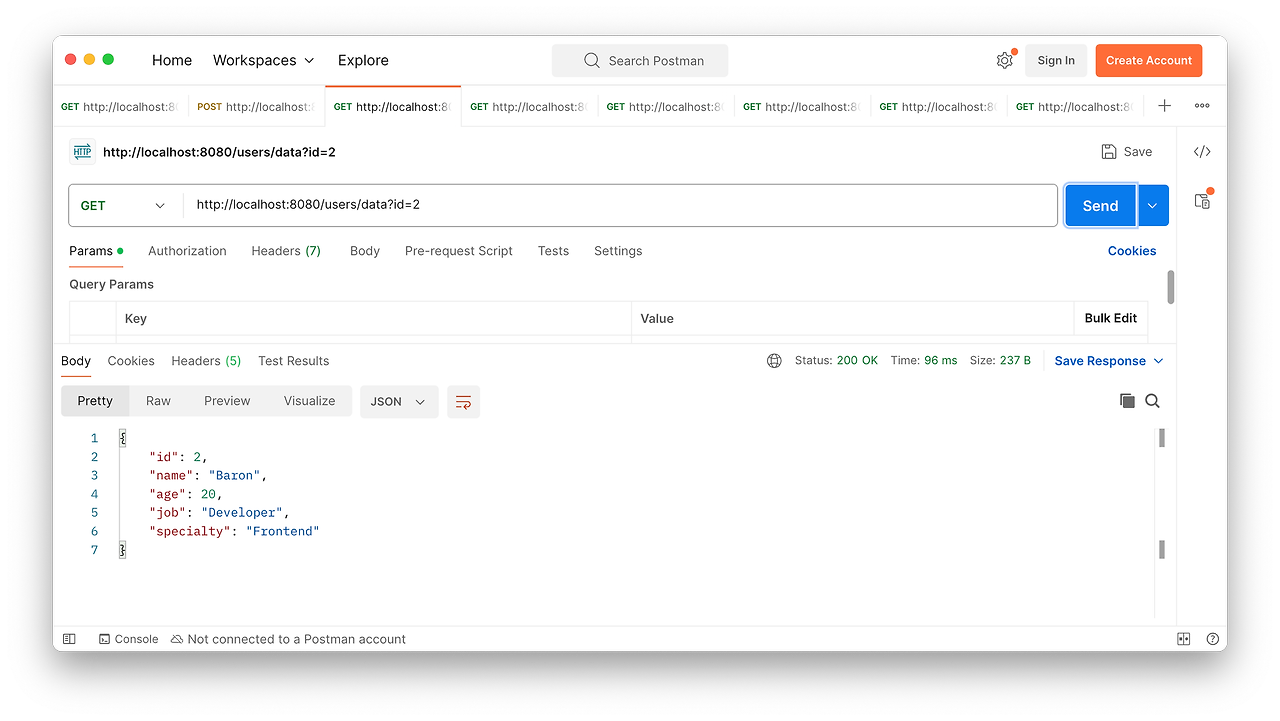Open the request Headers (7) tab
Image resolution: width=1280 pixels, height=721 pixels.
[x=286, y=251]
